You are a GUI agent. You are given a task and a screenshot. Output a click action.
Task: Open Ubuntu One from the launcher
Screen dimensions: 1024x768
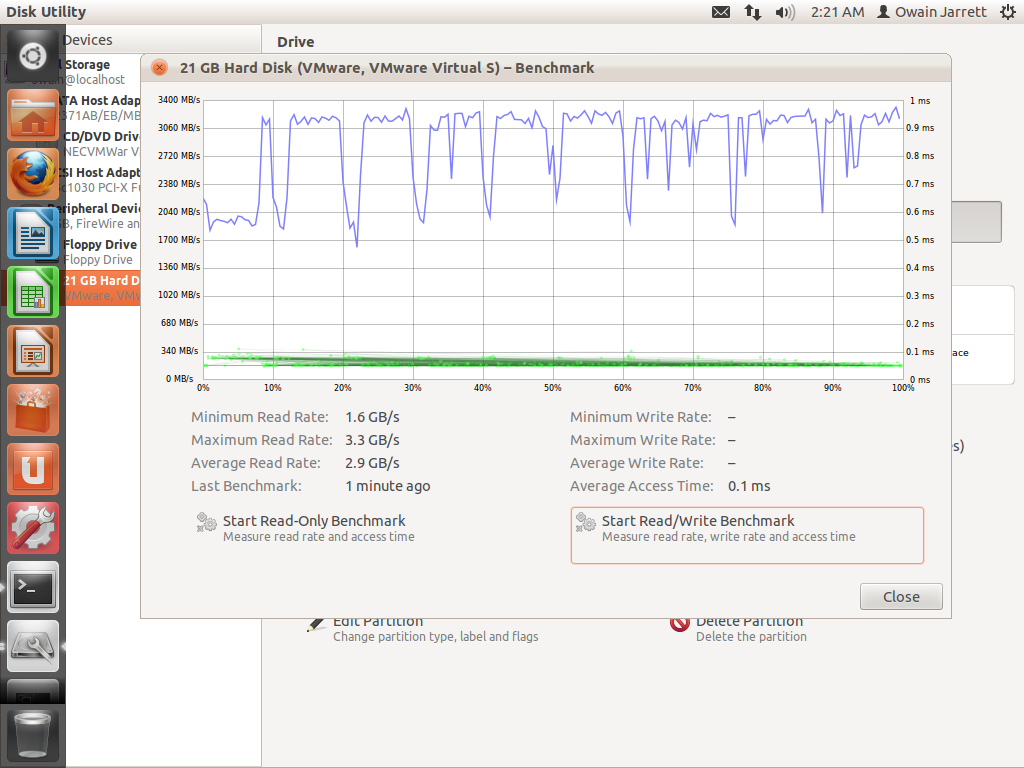pyautogui.click(x=33, y=469)
